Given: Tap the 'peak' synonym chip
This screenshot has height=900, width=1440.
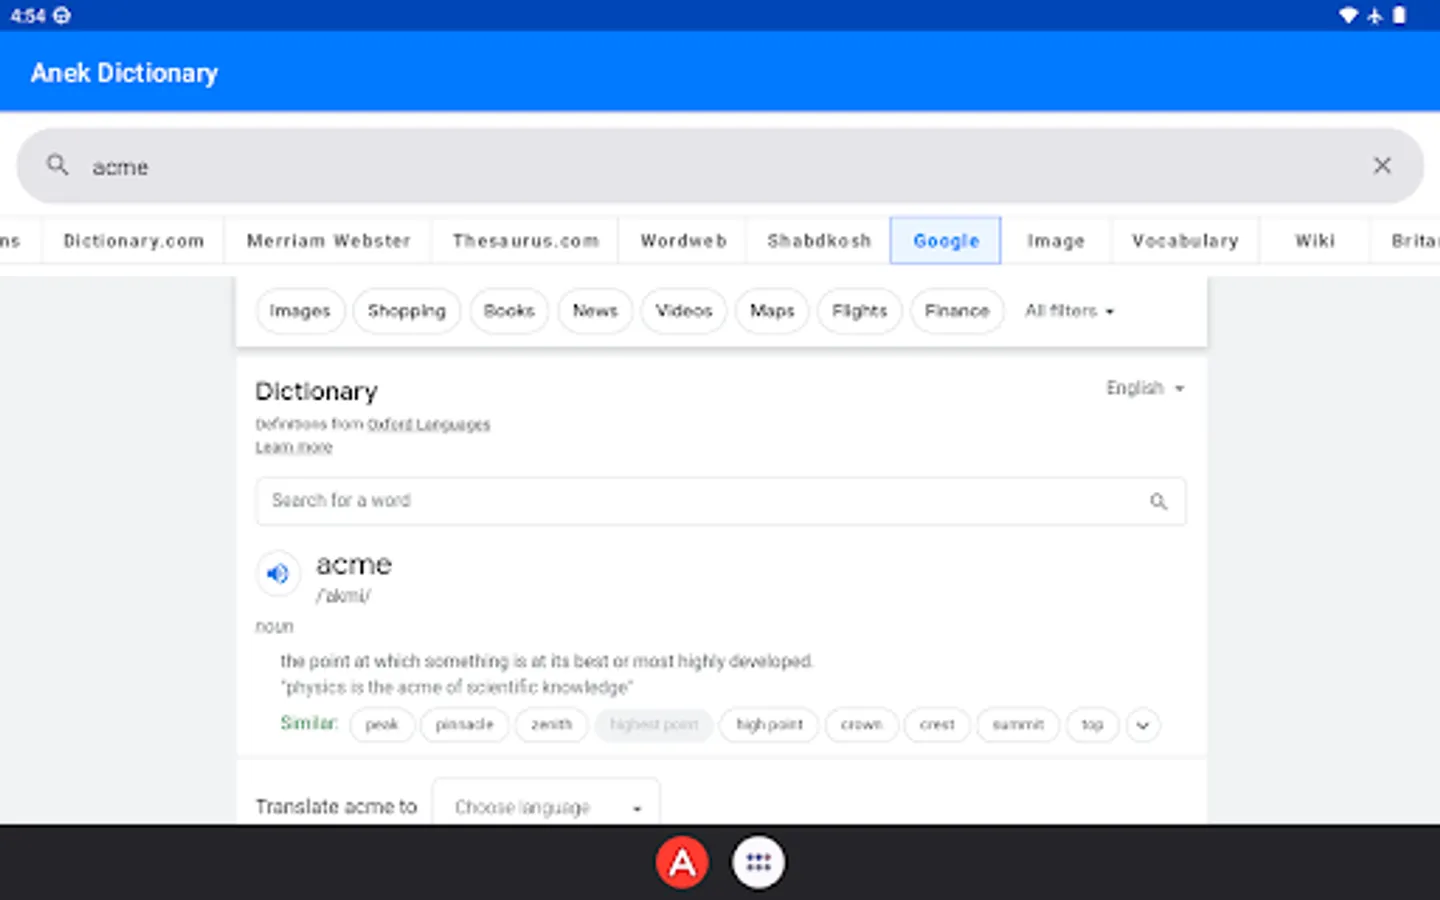Looking at the screenshot, I should tap(382, 725).
